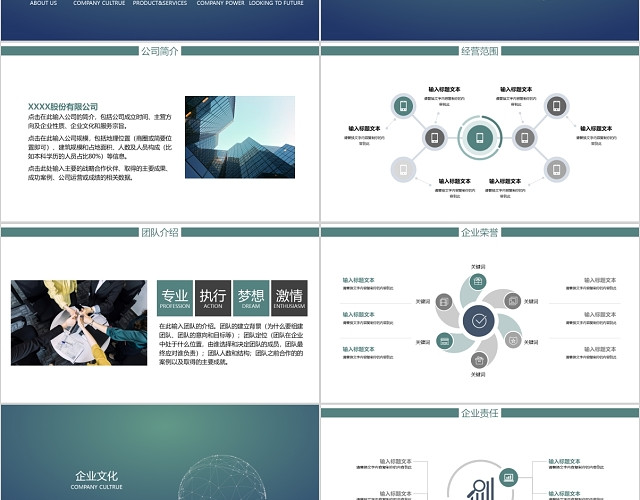Select the magnifier bar-chart icon on 企业责任 slide

pyautogui.click(x=481, y=489)
